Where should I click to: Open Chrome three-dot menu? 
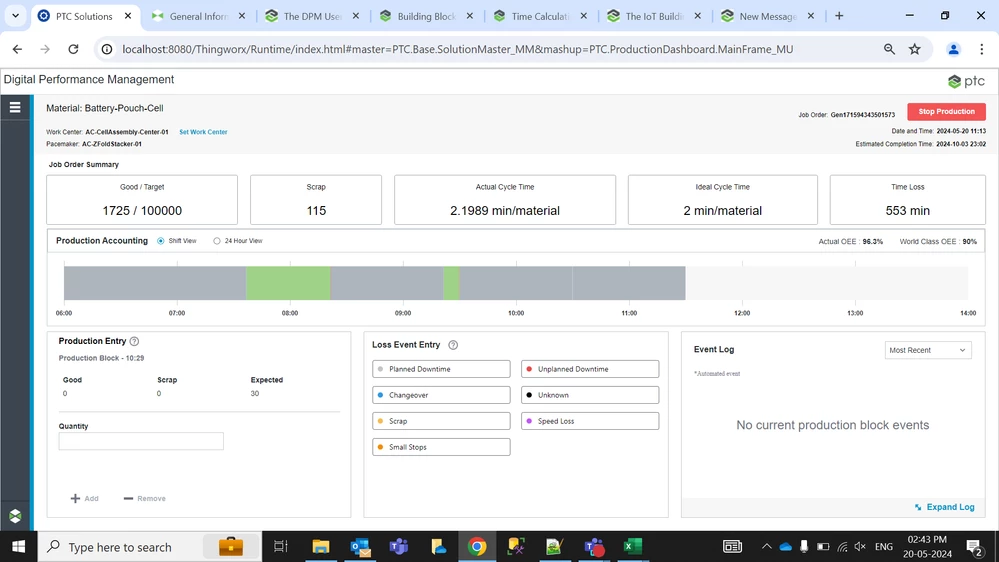982,49
